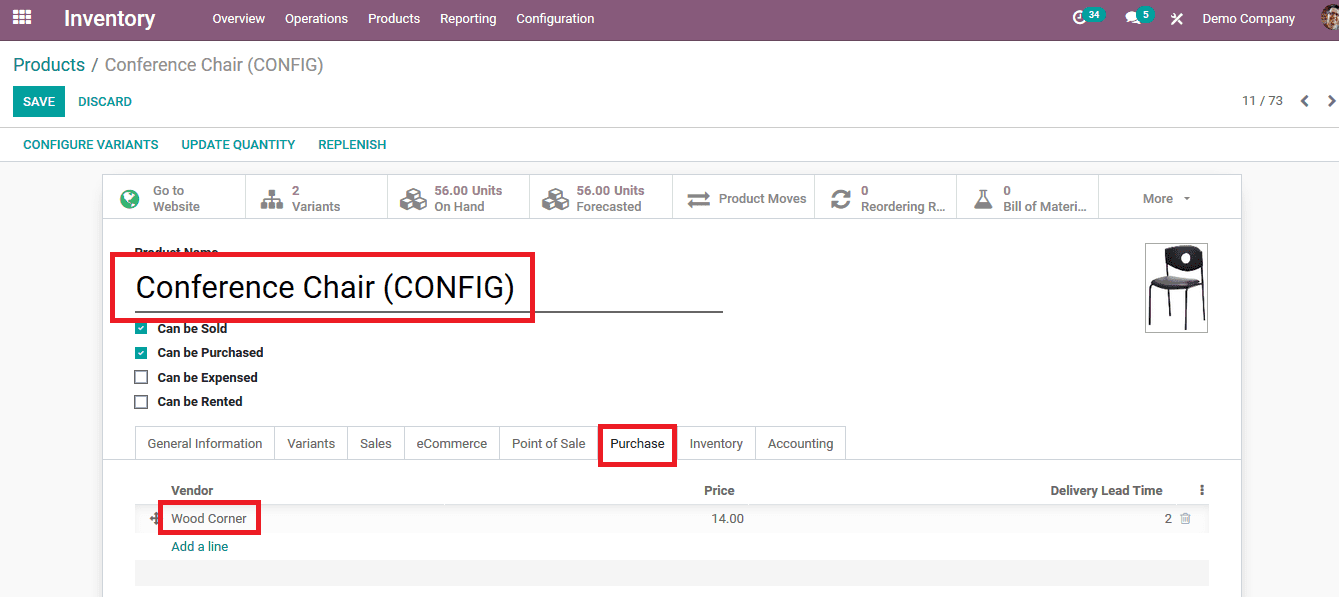Click the Wood Corner vendor cell

click(x=209, y=519)
